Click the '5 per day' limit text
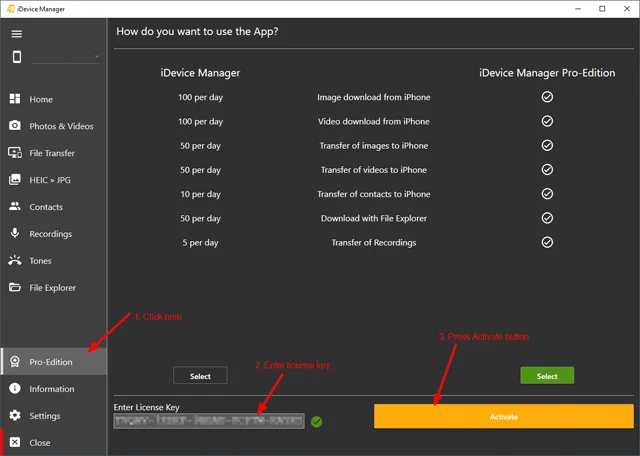This screenshot has width=640, height=456. coord(200,243)
